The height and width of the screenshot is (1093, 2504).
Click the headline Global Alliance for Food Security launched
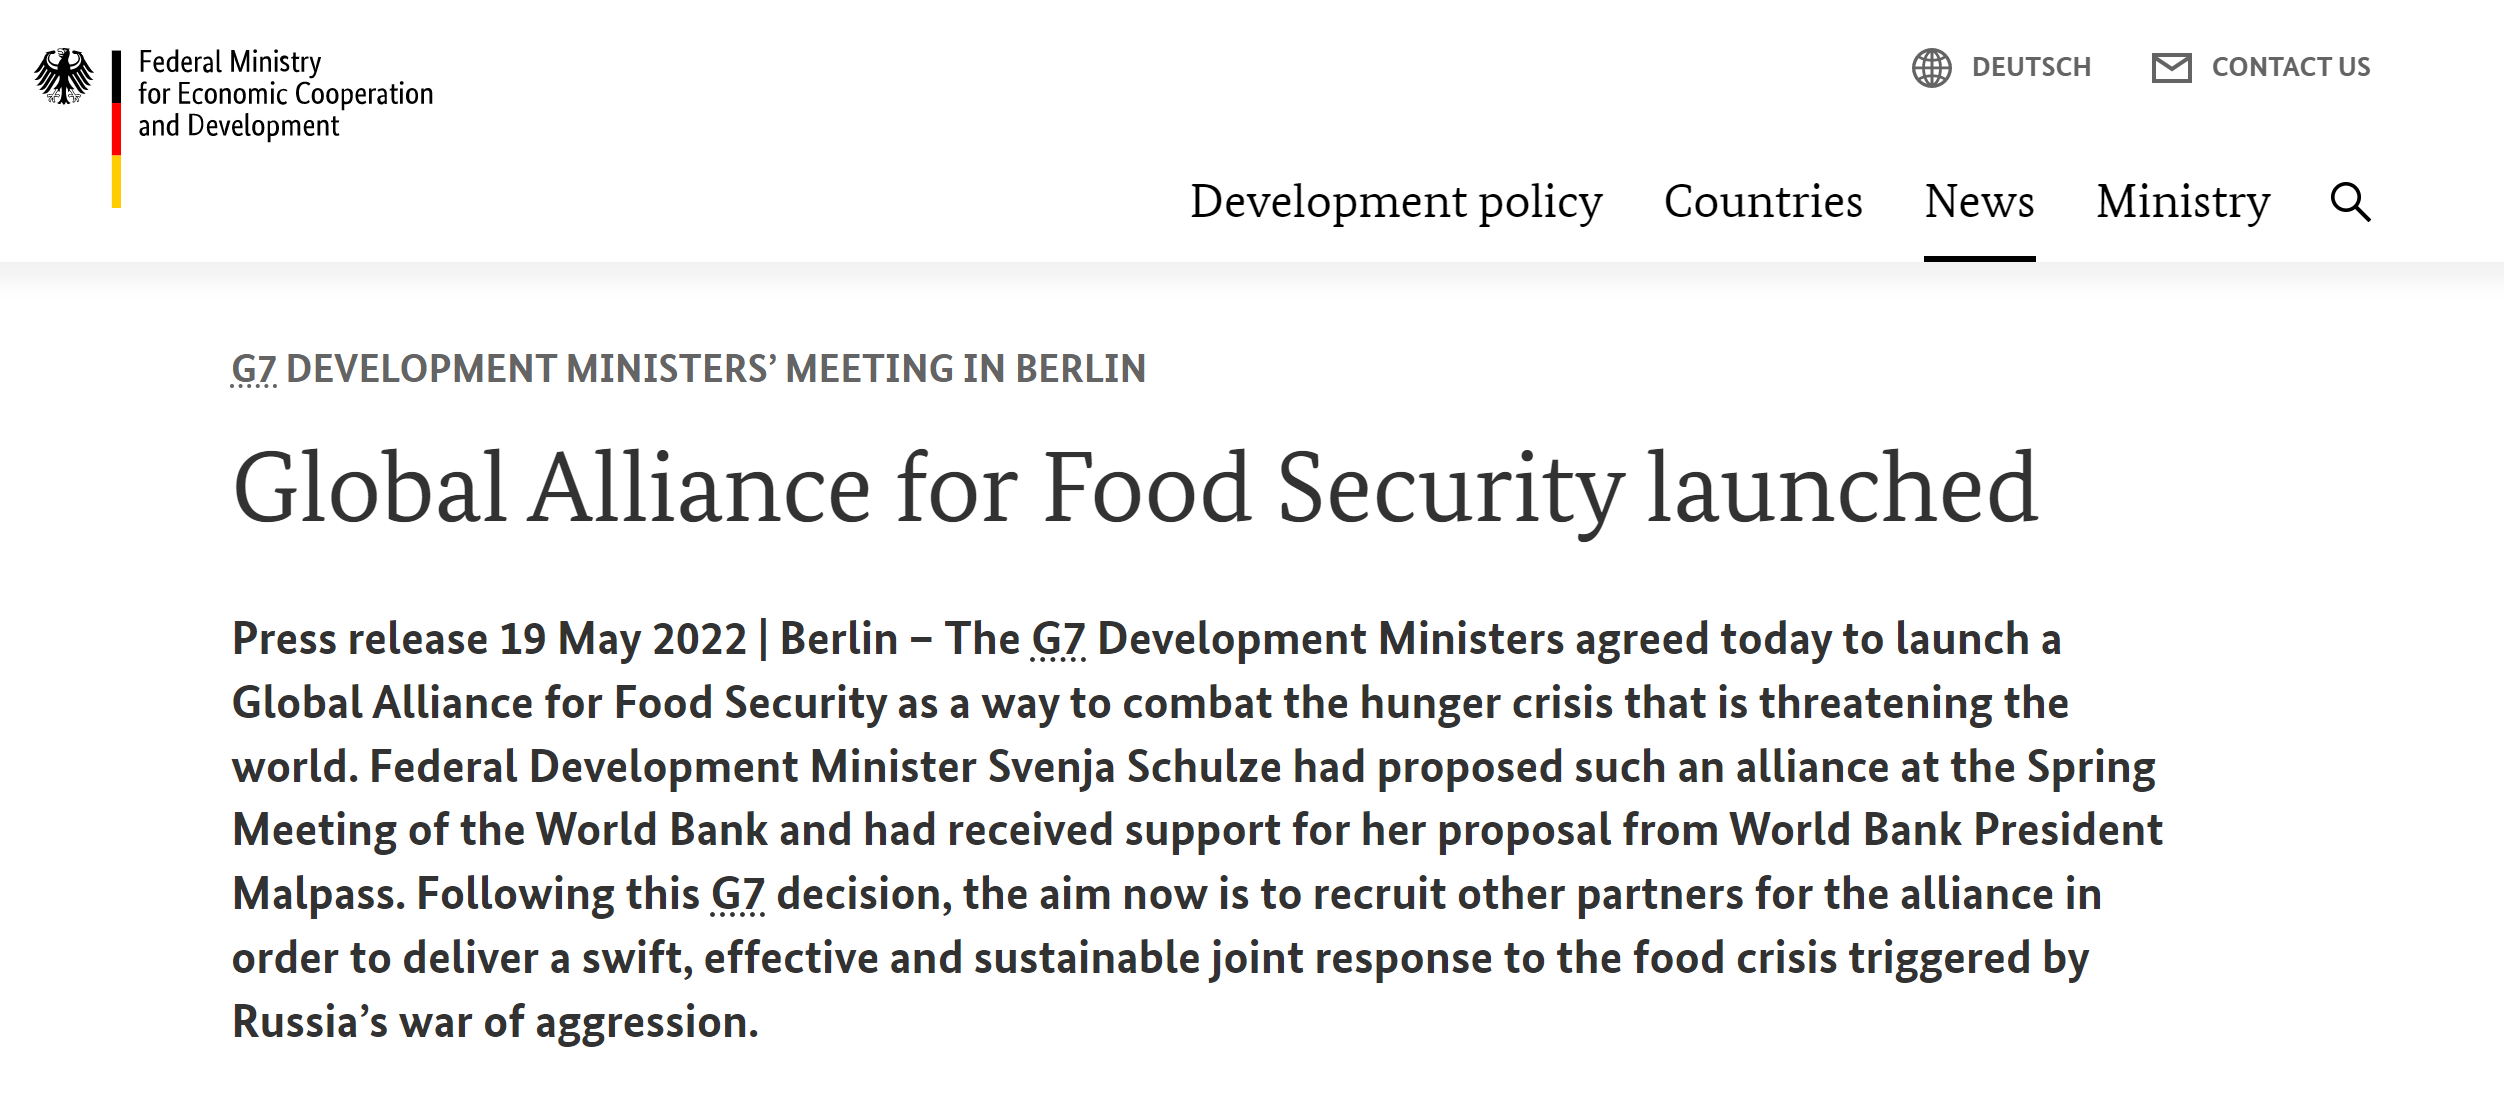1135,487
